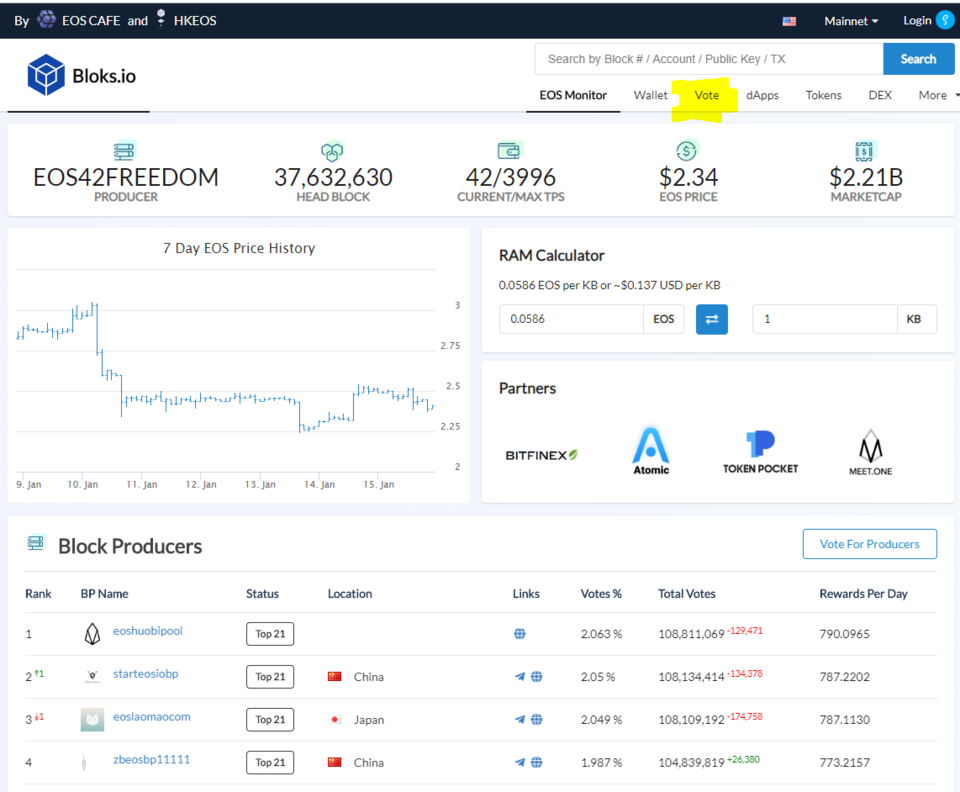This screenshot has width=960, height=792.
Task: Click the RAM calculator KB amount field
Action: [x=825, y=319]
